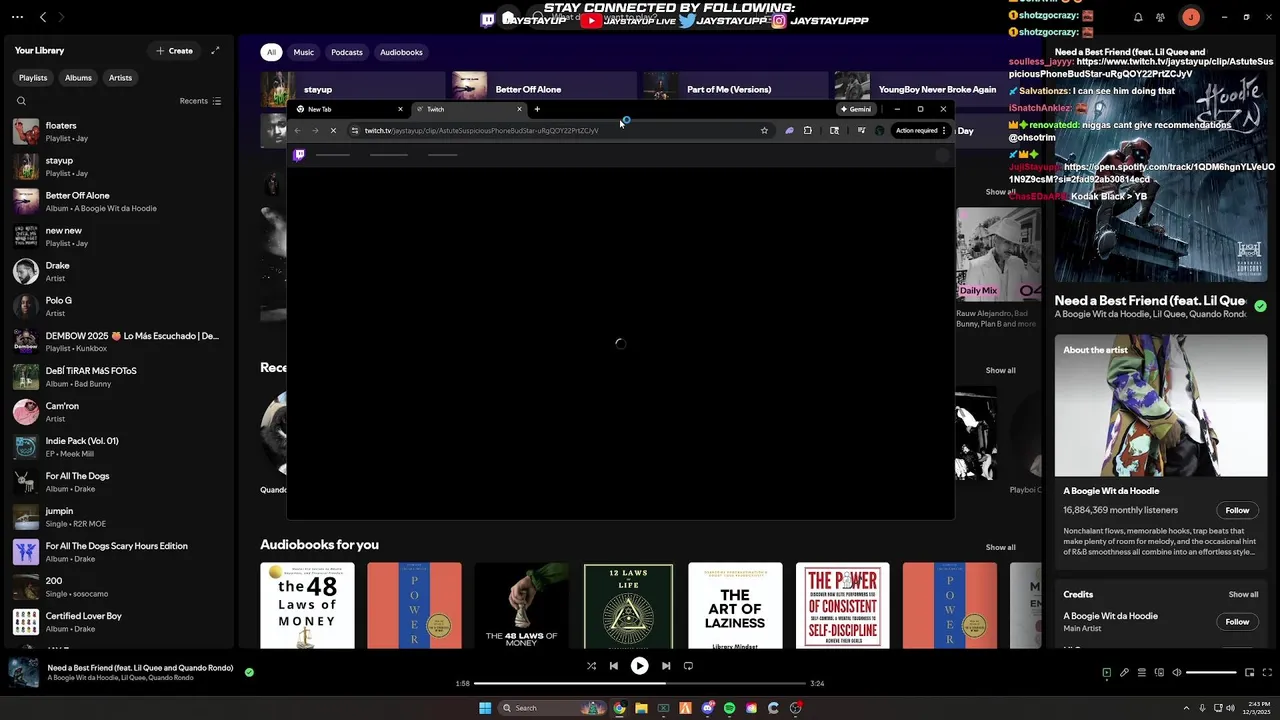This screenshot has height=720, width=1280.
Task: Open the Certified Lover Boy album
Action: pyautogui.click(x=118, y=622)
